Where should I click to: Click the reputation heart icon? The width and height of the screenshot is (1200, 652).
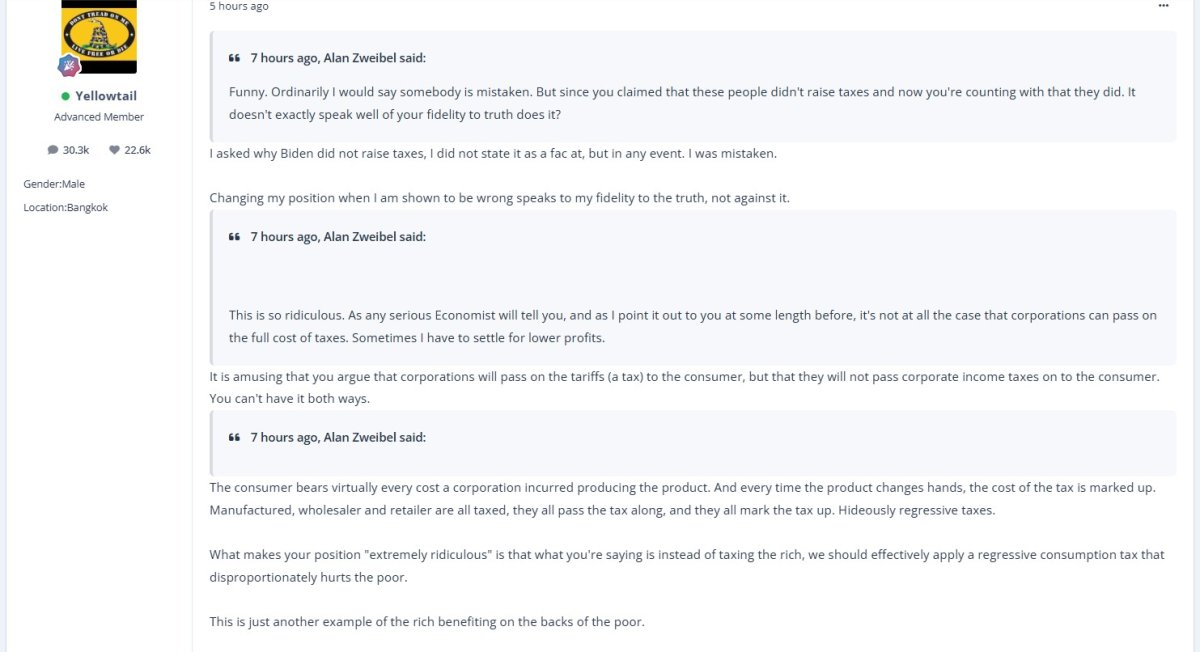115,150
